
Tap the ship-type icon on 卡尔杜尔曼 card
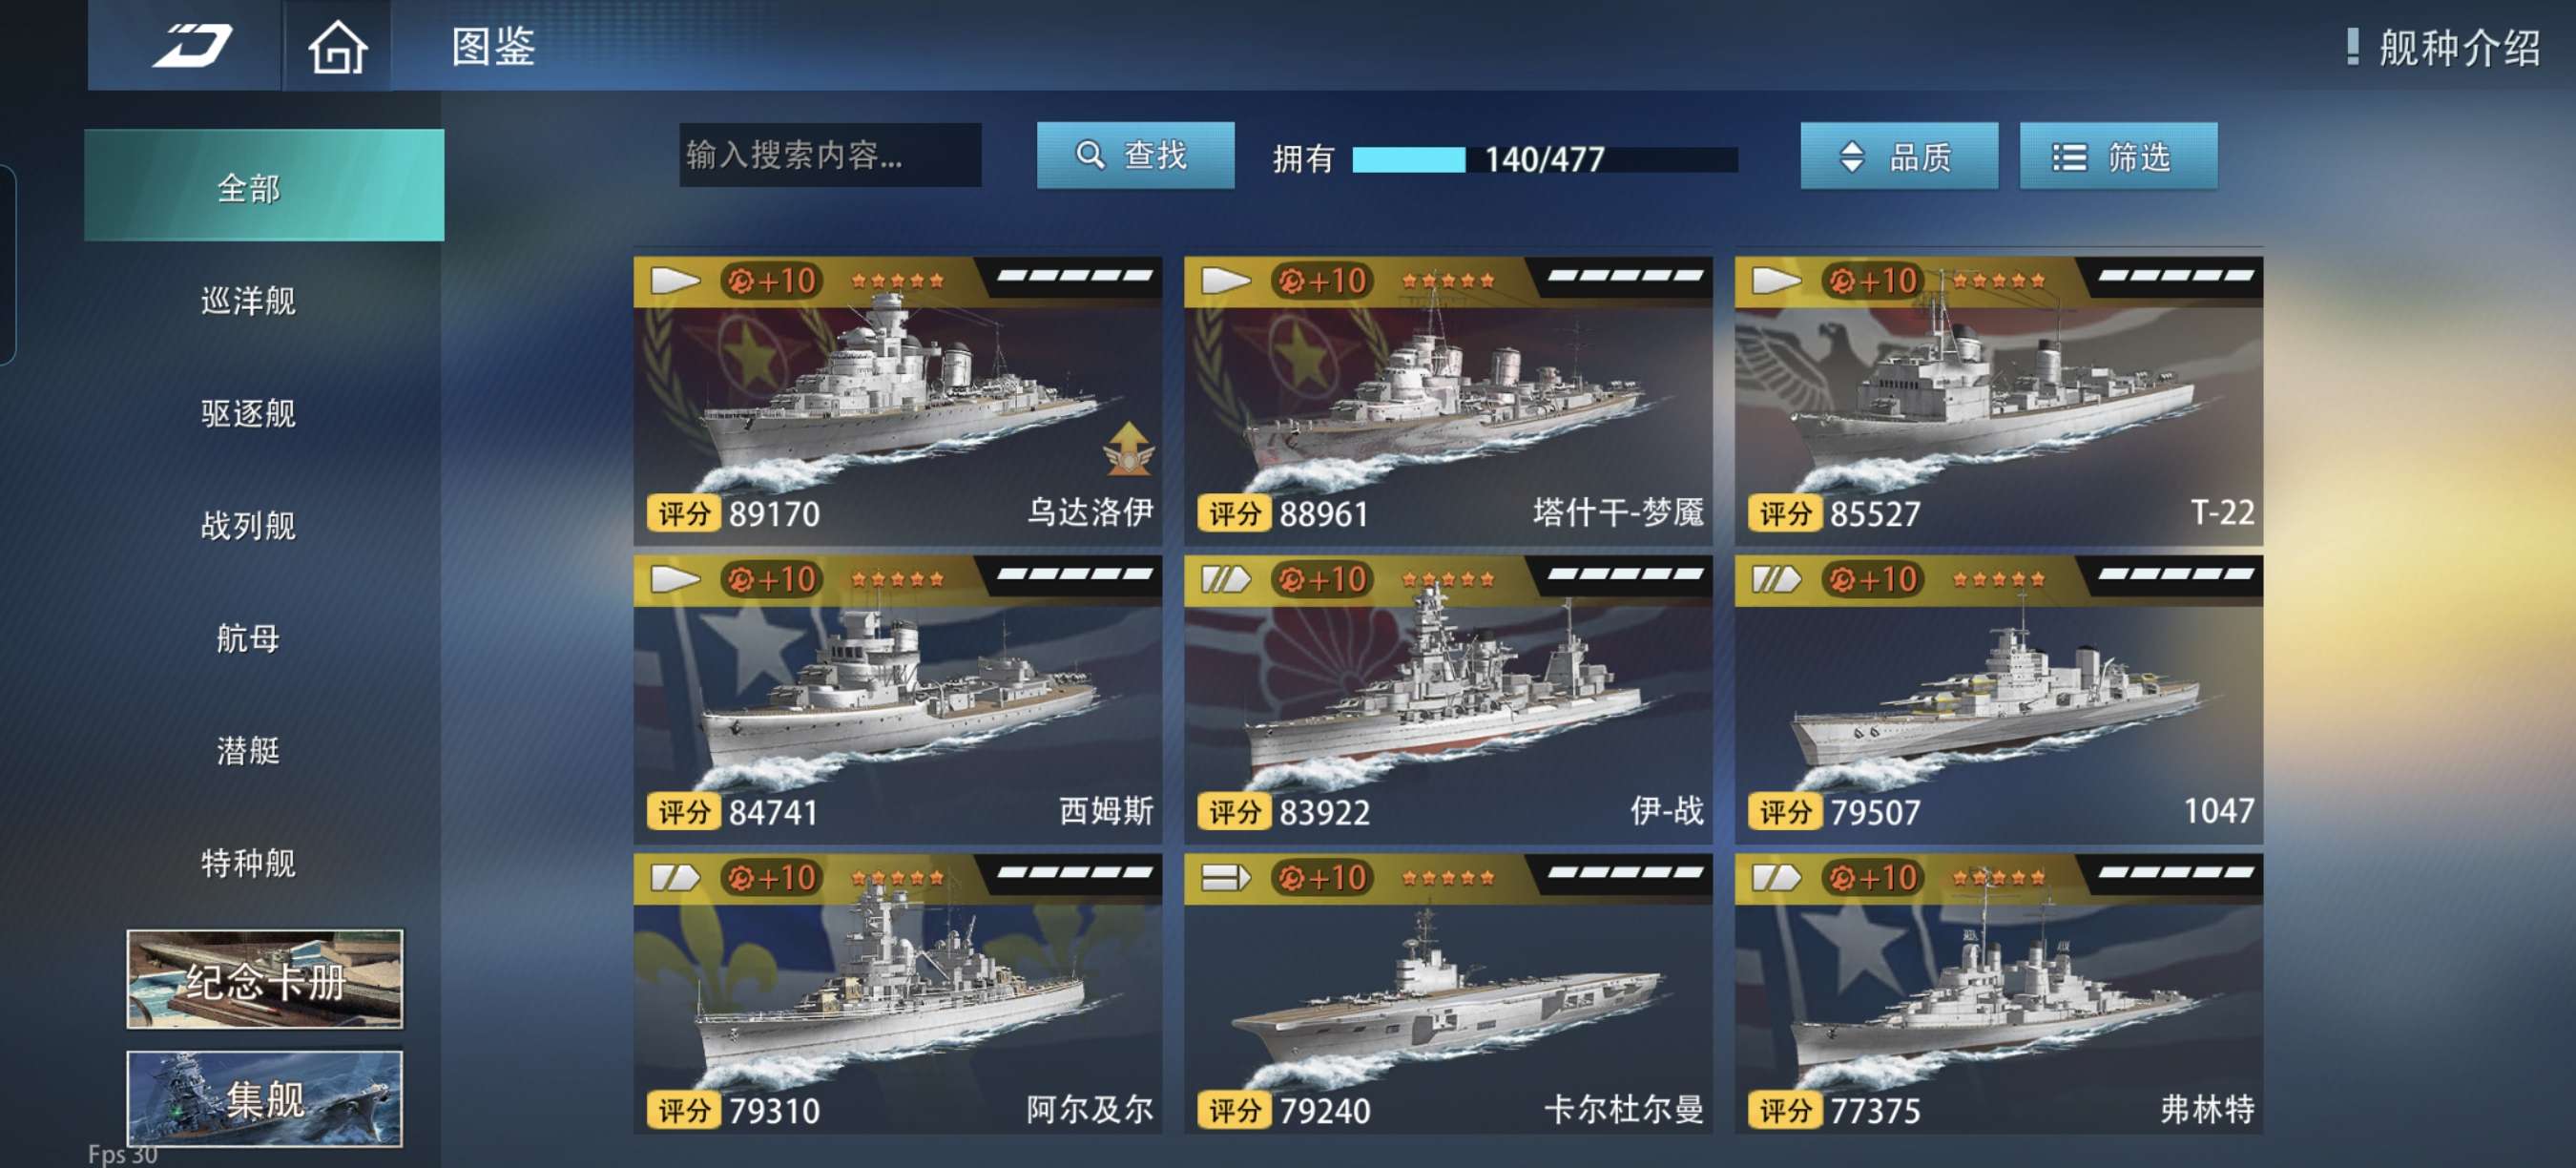(x=1225, y=878)
